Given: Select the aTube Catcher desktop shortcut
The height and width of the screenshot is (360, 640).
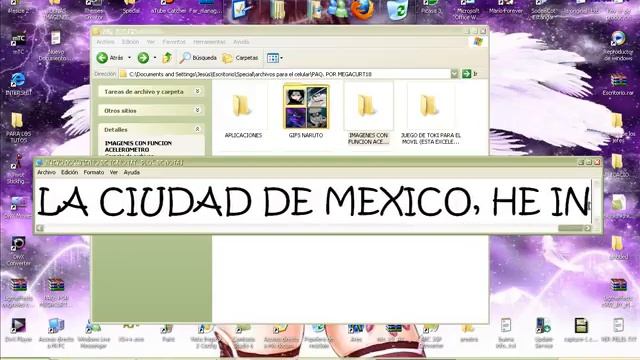Looking at the screenshot, I should coord(169,7).
